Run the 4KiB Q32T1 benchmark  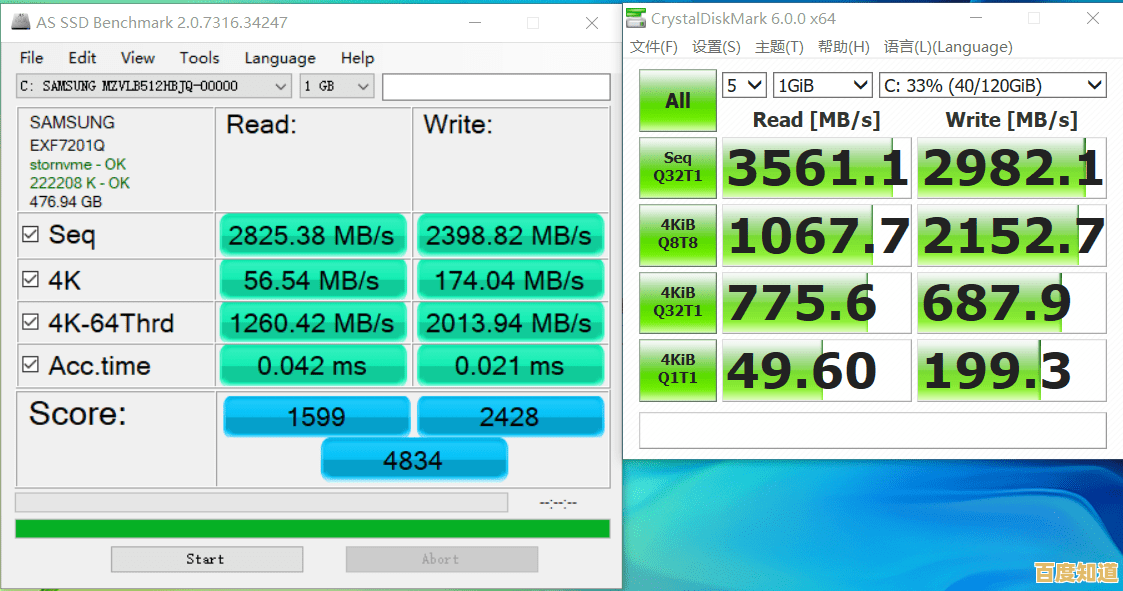[x=678, y=302]
